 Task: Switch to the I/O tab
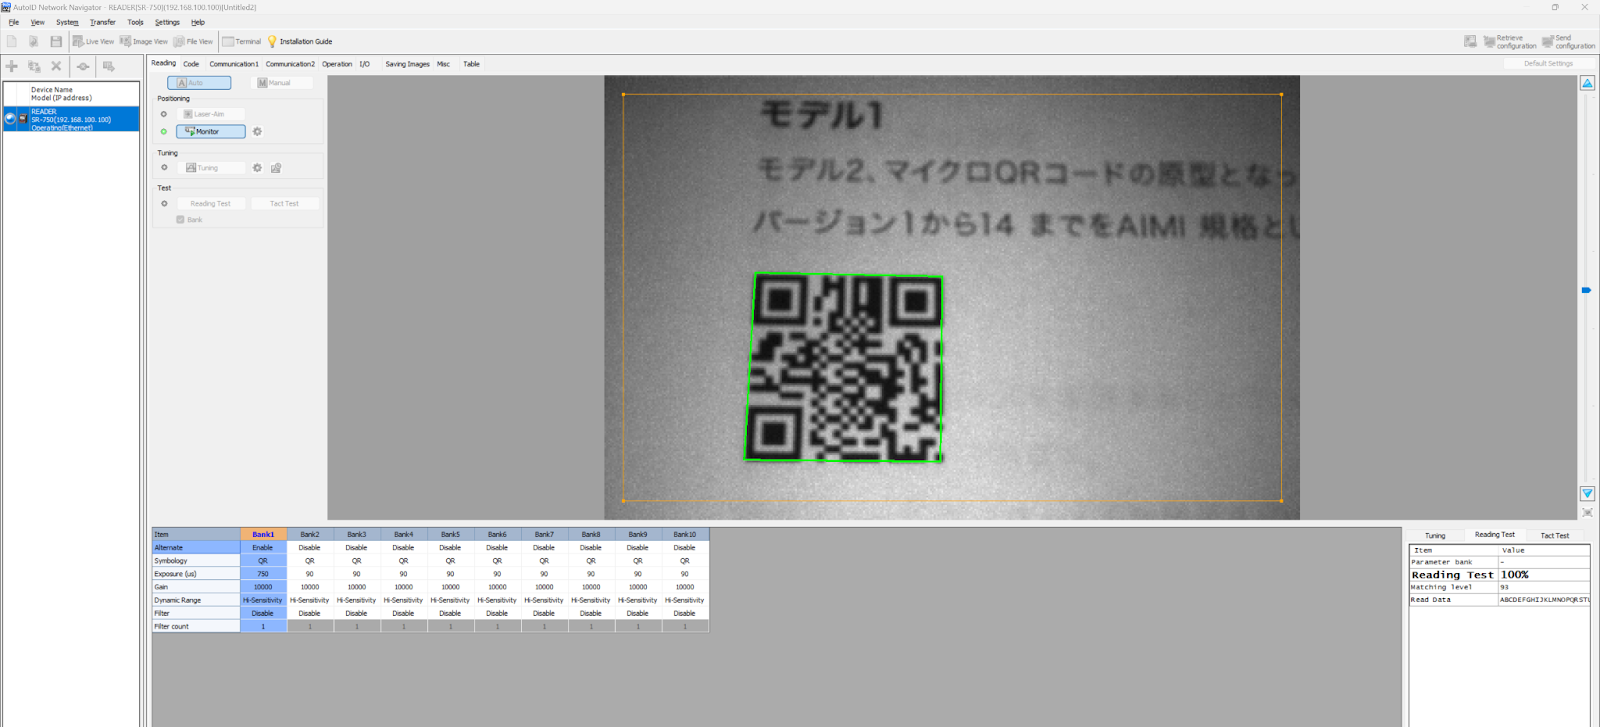click(x=365, y=64)
